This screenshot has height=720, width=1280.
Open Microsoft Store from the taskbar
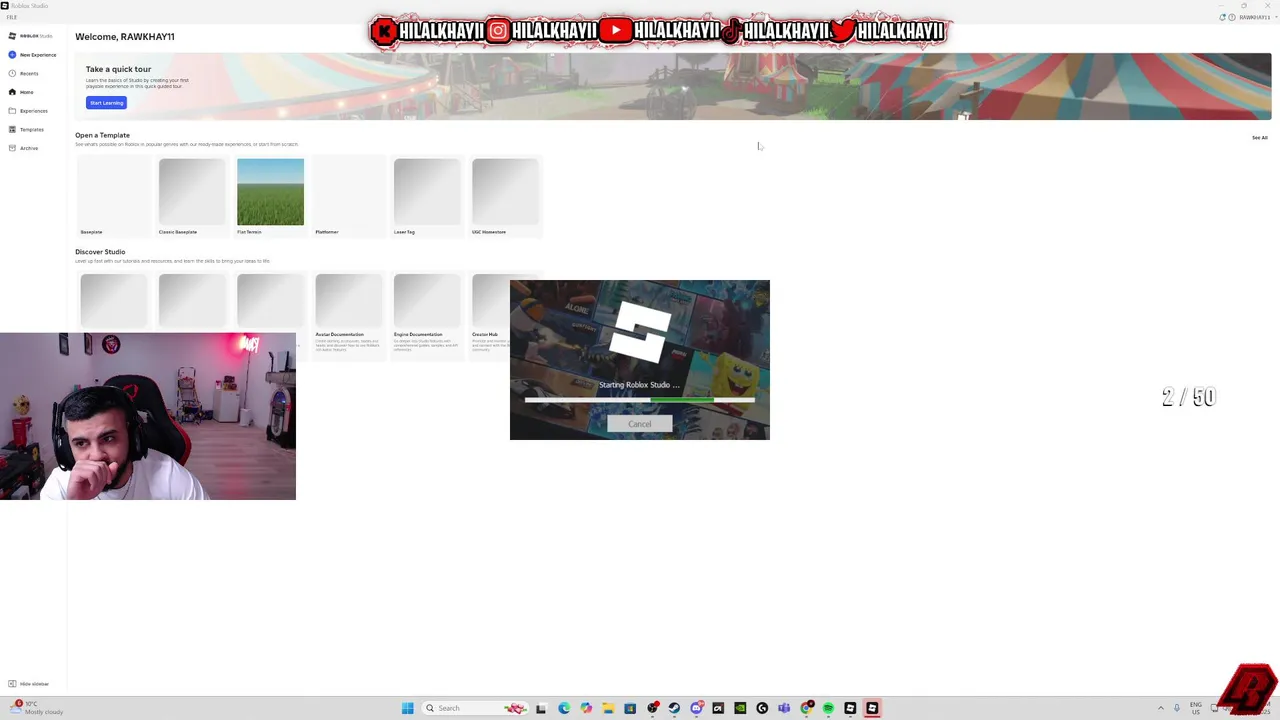tap(630, 708)
